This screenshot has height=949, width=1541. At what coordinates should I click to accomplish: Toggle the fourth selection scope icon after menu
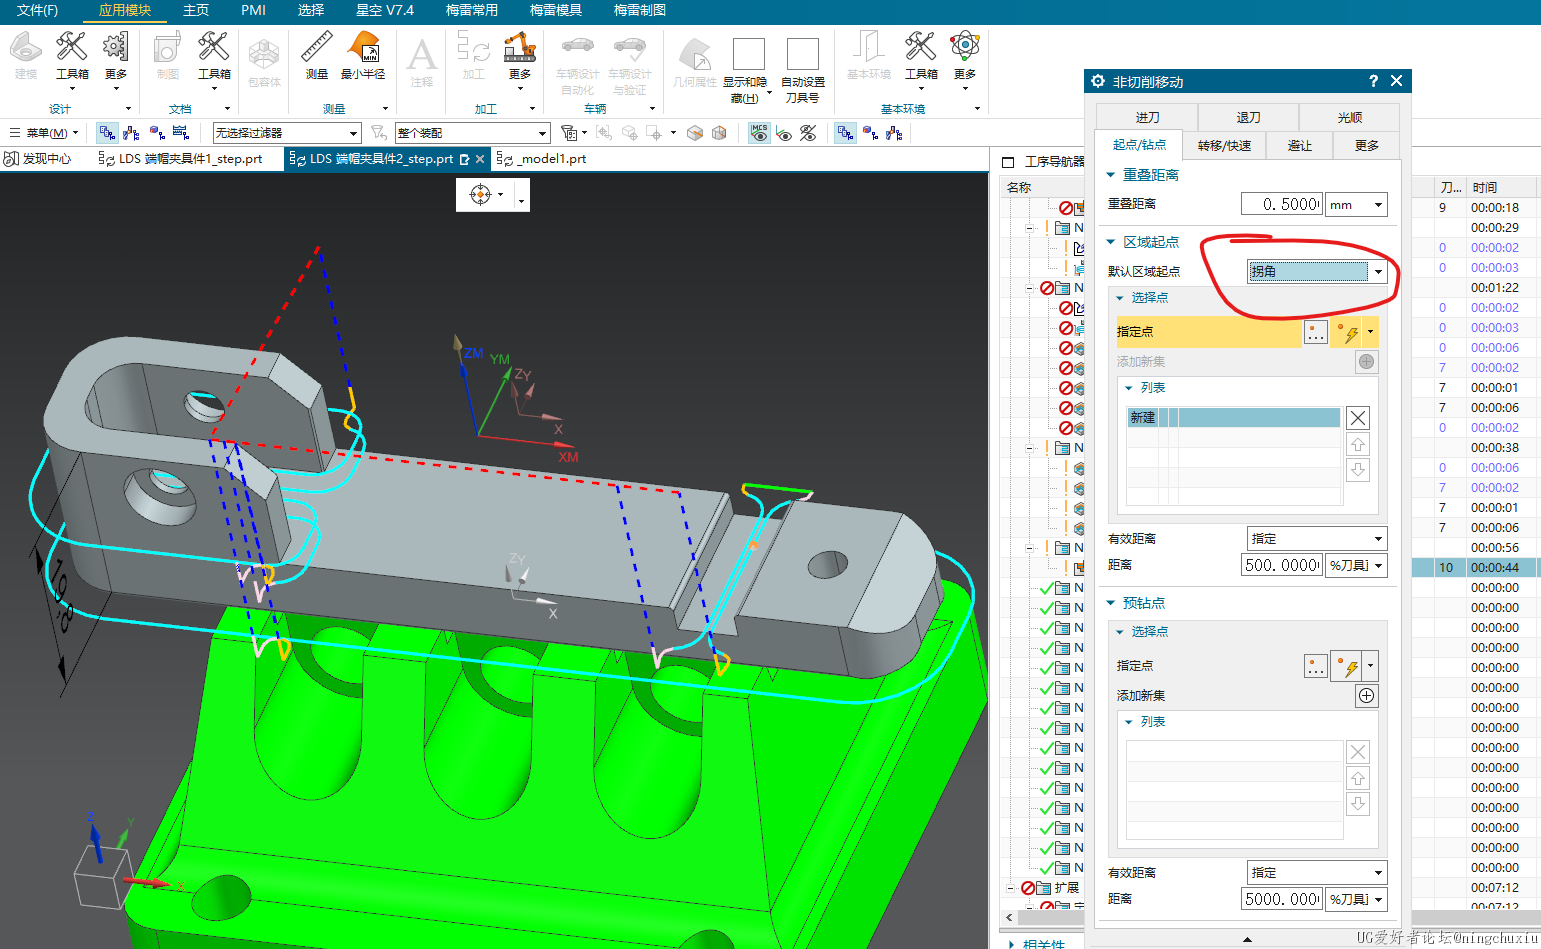[x=181, y=133]
